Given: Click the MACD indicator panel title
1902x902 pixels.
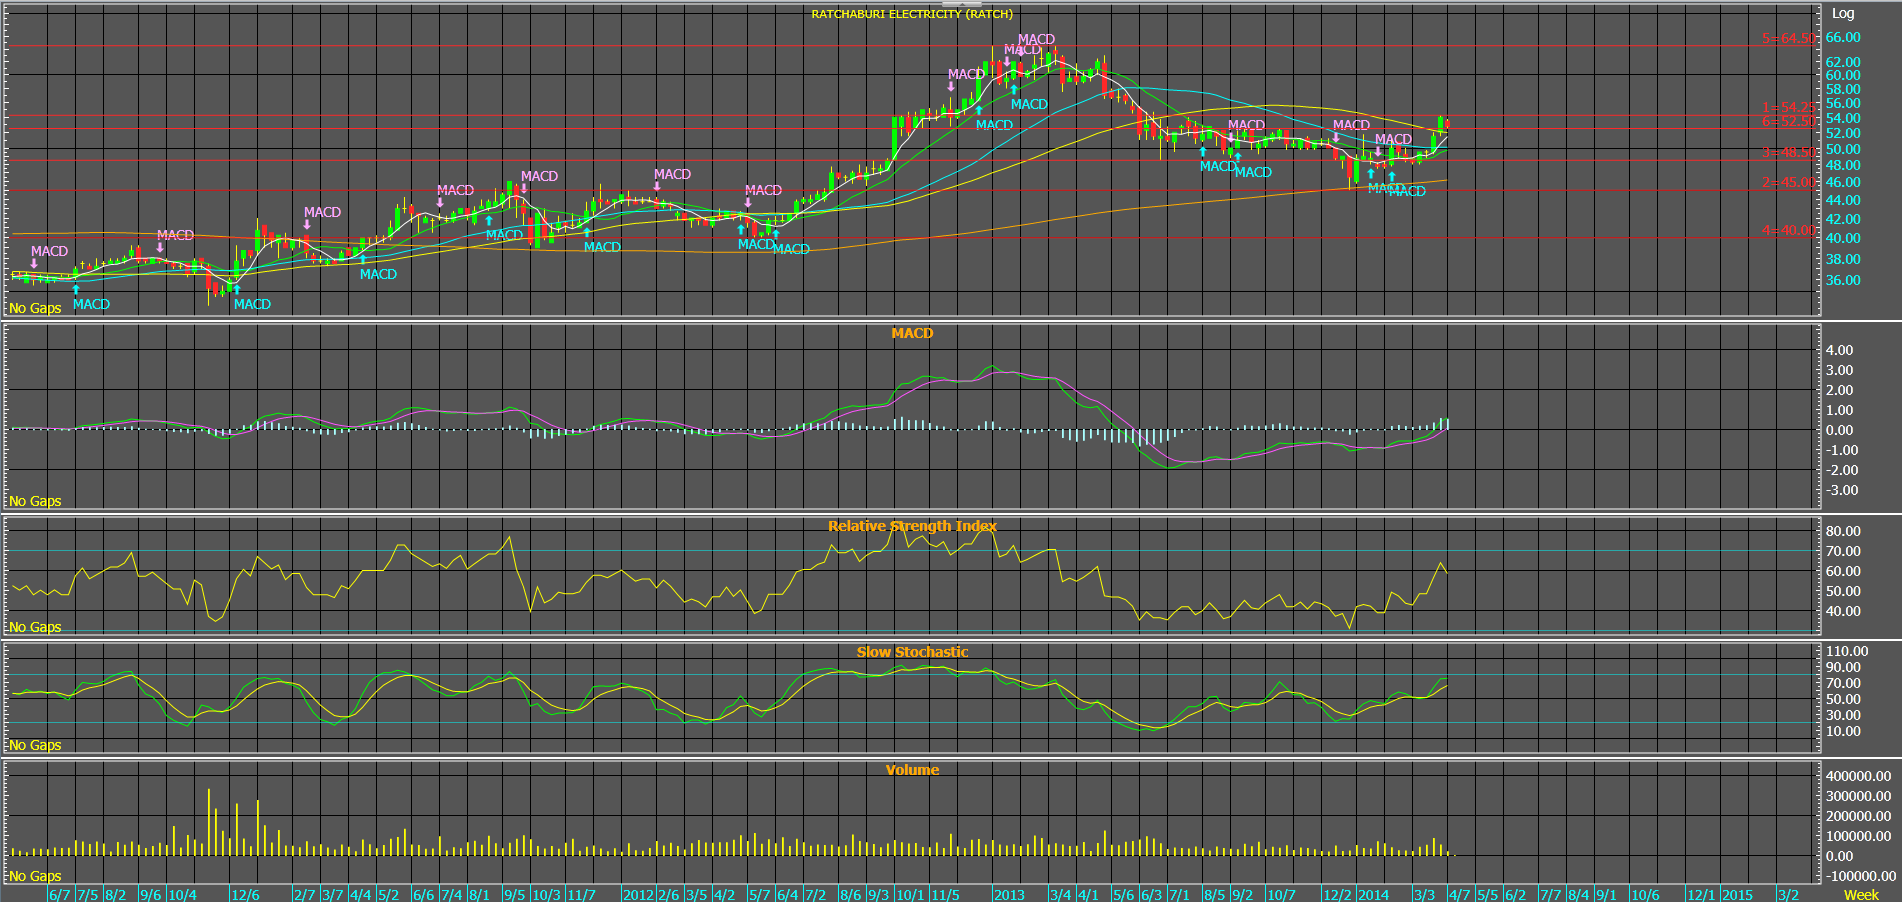Looking at the screenshot, I should click(x=912, y=333).
